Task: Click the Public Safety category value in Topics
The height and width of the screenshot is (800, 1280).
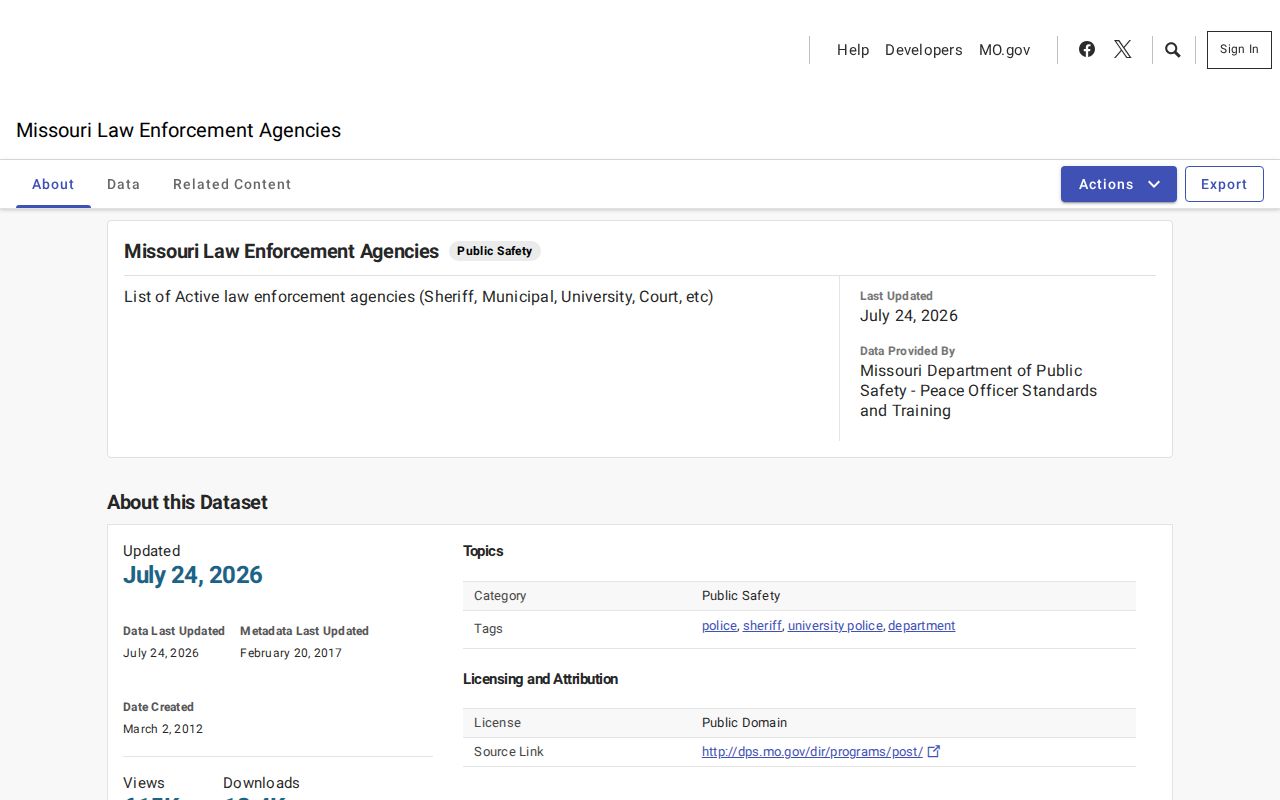Action: 741,596
